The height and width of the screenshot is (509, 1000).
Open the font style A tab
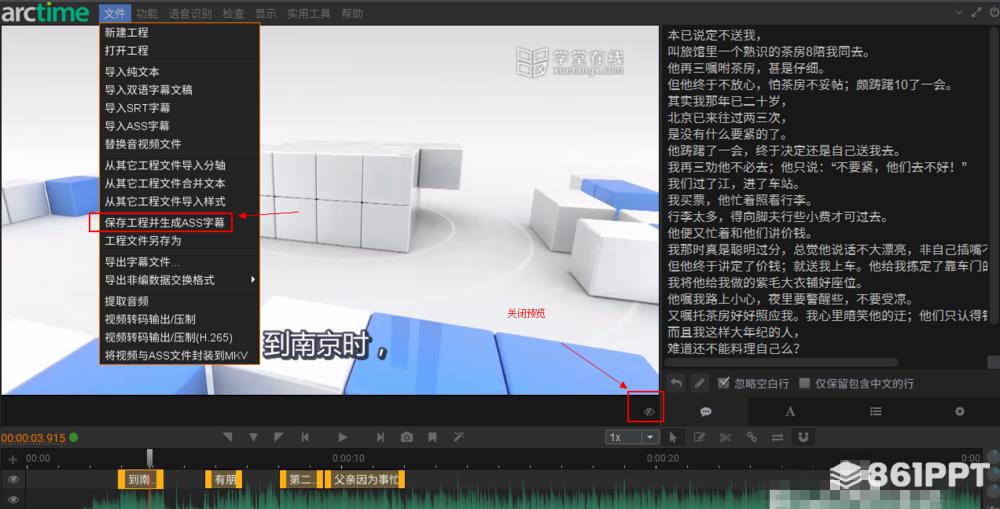[790, 411]
